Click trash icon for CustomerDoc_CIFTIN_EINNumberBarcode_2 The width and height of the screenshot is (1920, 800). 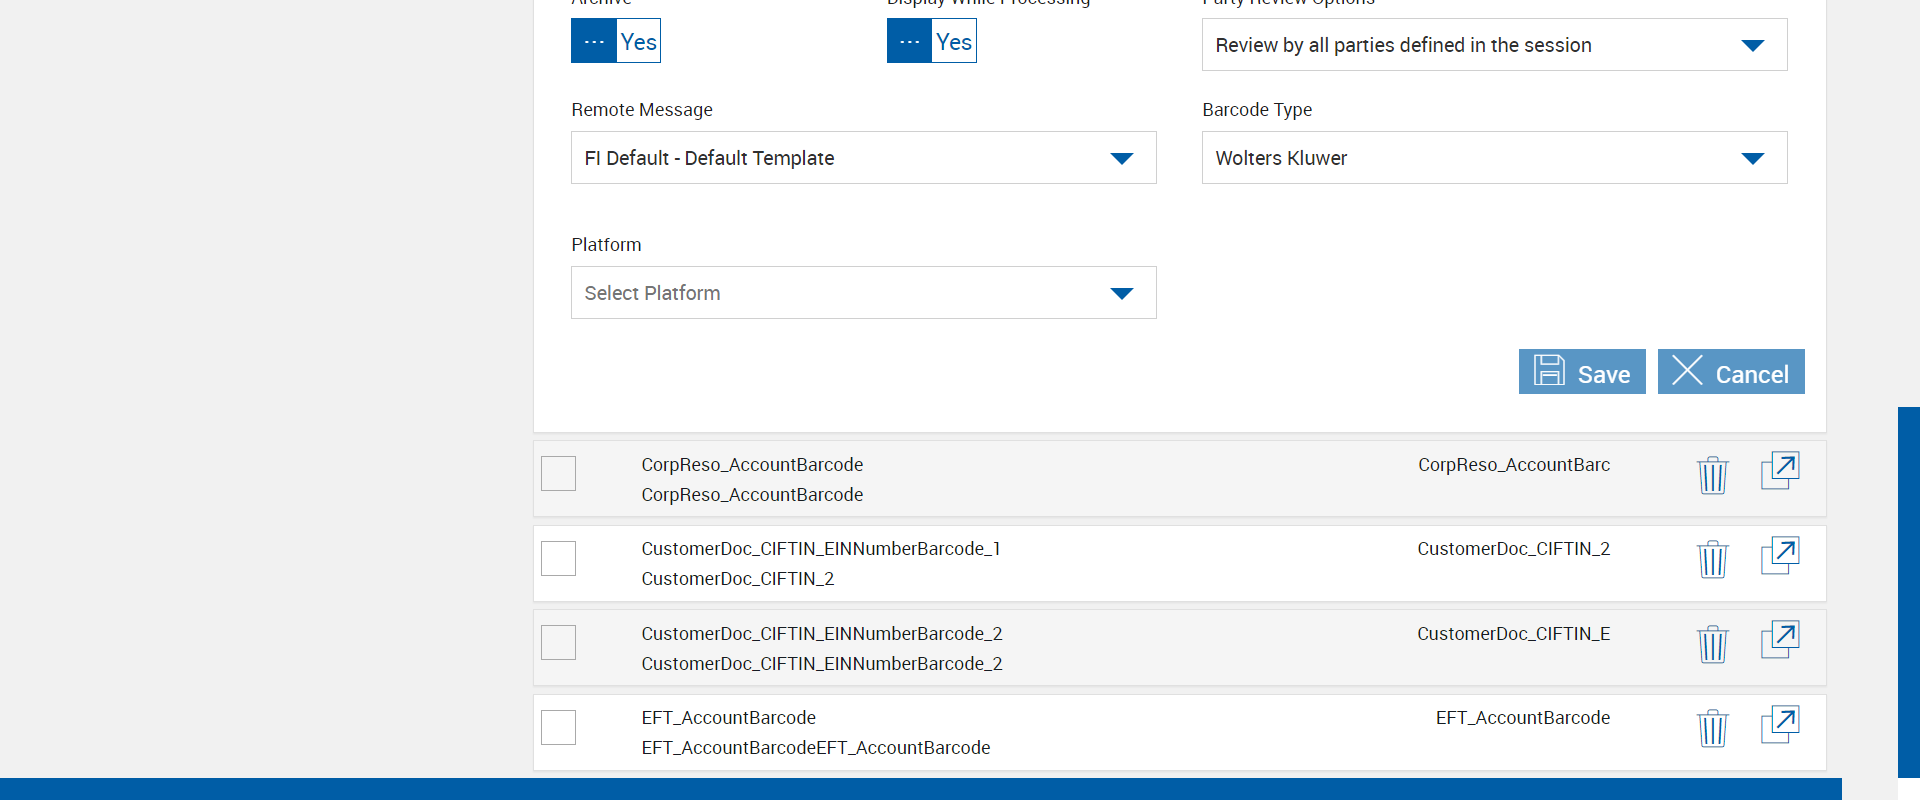tap(1712, 644)
